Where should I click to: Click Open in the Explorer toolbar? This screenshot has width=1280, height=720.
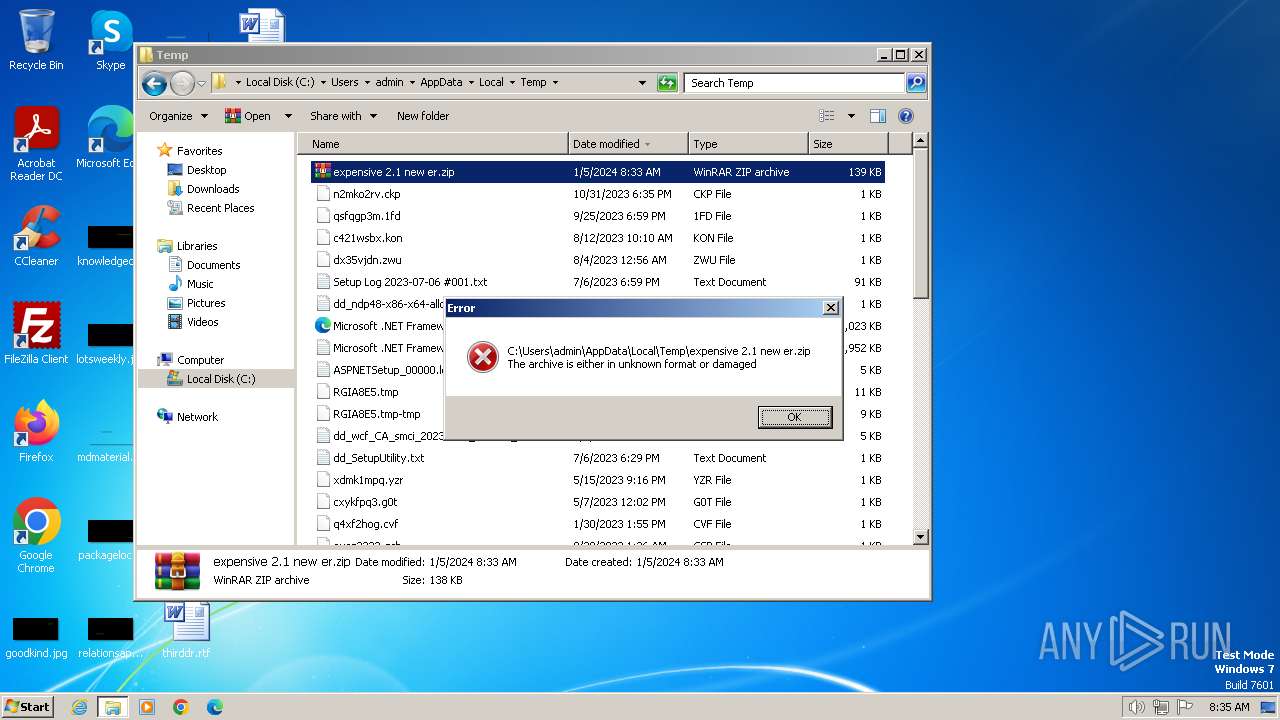tap(249, 116)
